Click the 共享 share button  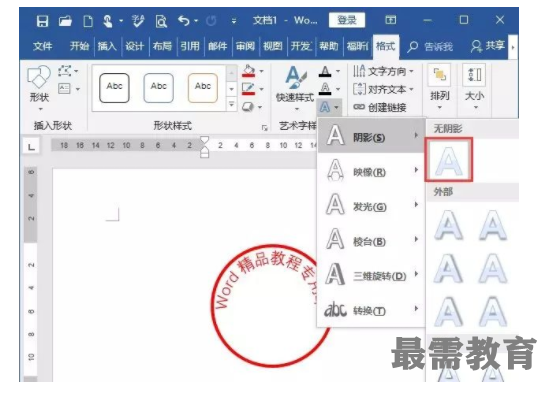pyautogui.click(x=488, y=46)
